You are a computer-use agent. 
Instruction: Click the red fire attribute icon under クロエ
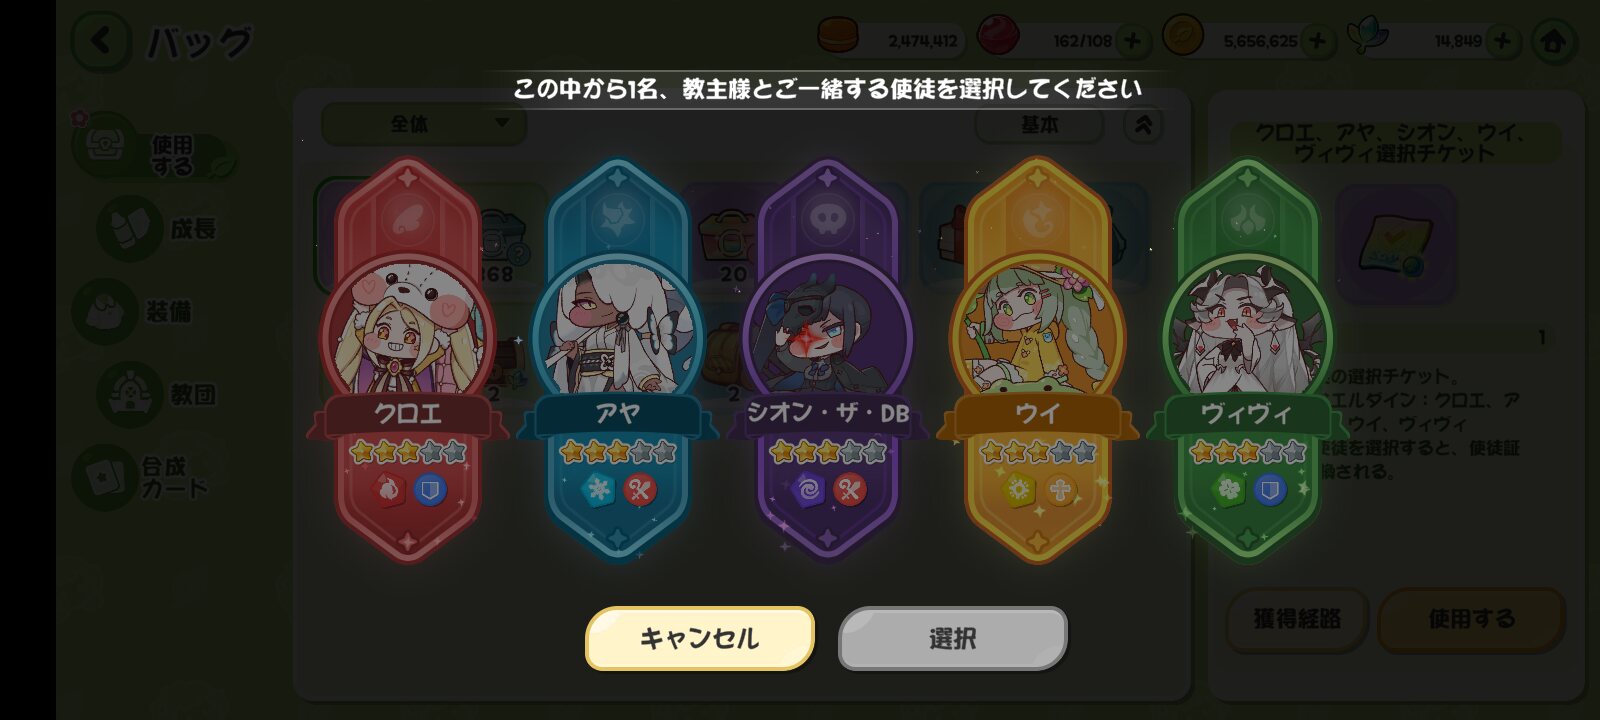coord(387,490)
